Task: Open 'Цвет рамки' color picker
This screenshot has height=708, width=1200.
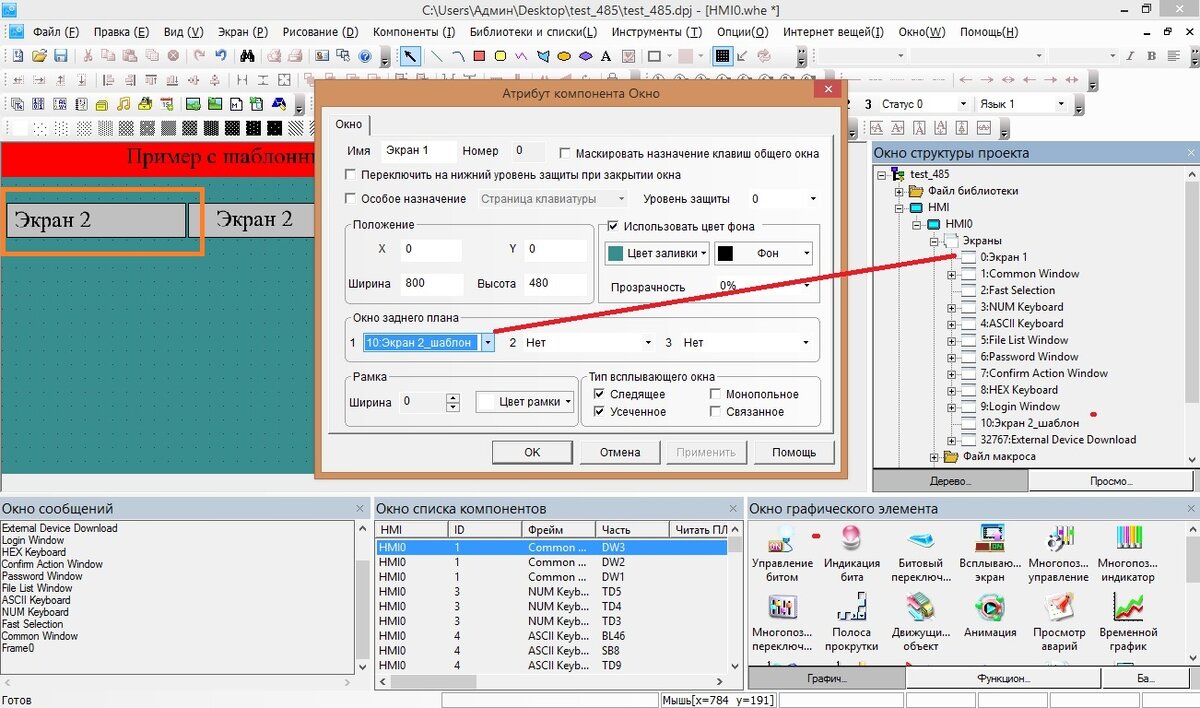Action: 525,402
